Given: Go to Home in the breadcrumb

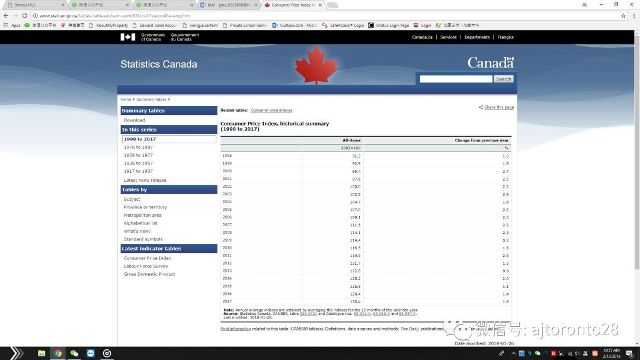Looking at the screenshot, I should 126,100.
